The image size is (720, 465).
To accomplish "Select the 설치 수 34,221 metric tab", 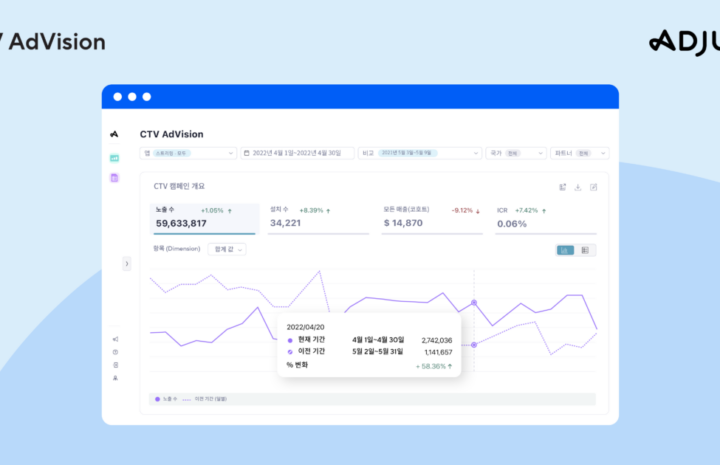I will pyautogui.click(x=318, y=218).
